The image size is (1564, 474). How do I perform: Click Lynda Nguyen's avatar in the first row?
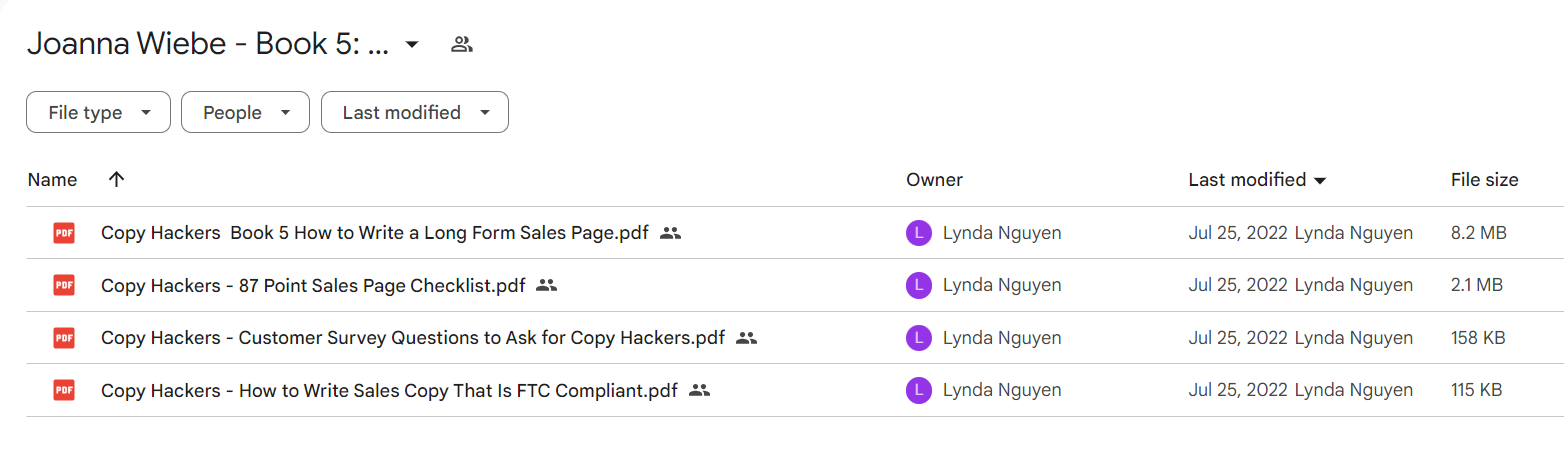pos(918,233)
